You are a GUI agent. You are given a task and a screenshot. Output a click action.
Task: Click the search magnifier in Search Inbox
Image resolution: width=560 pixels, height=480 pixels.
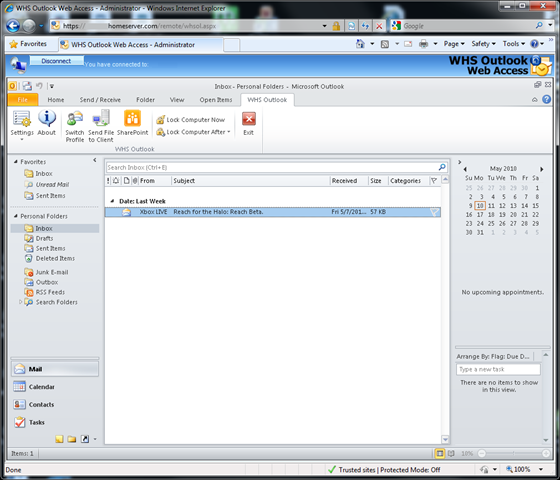[442, 167]
